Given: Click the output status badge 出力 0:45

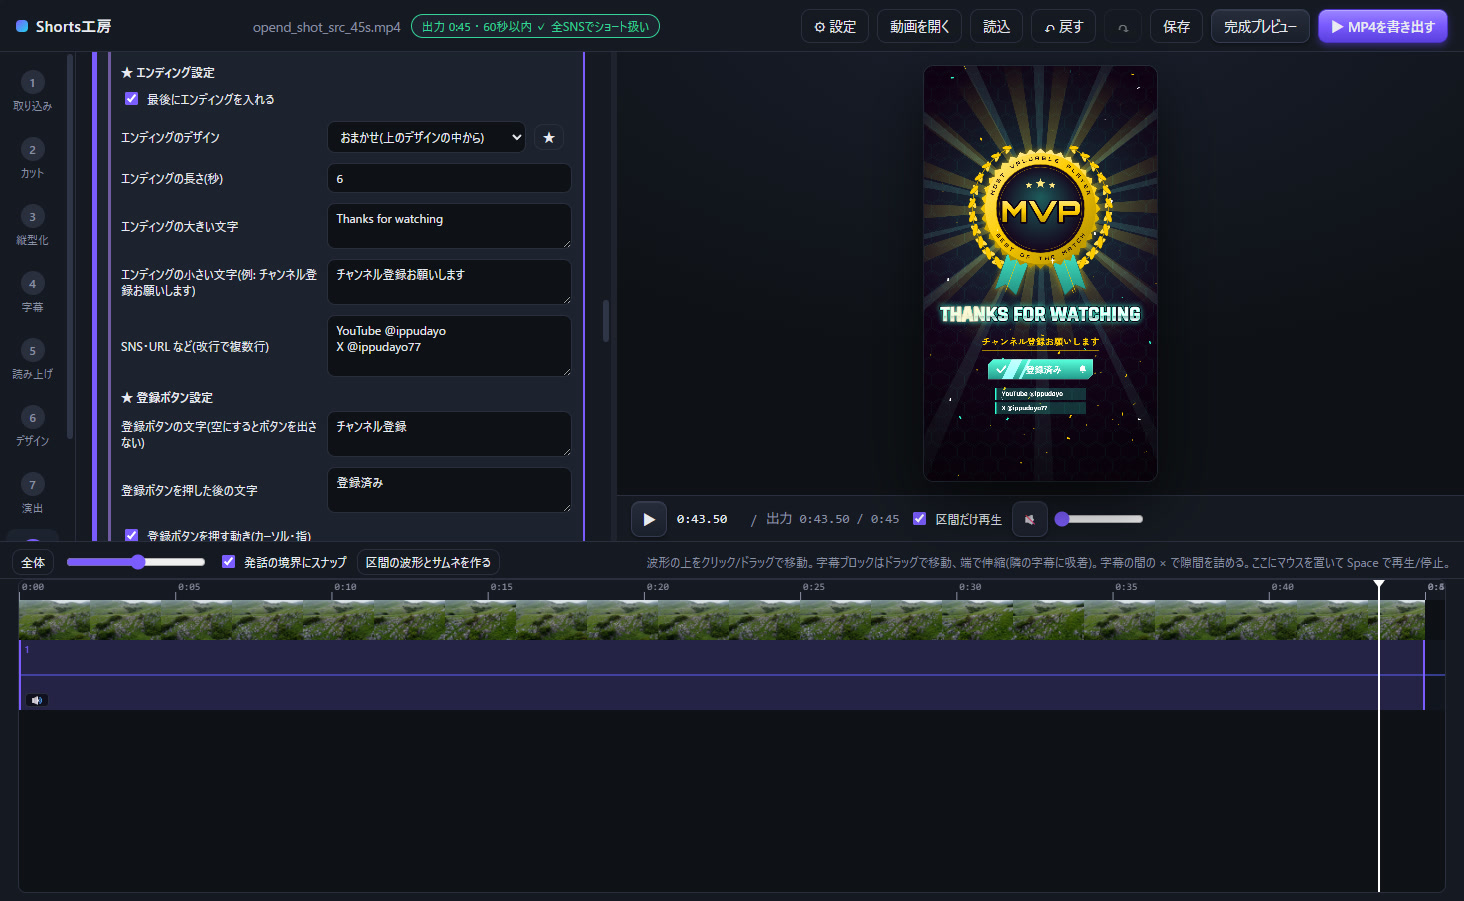Looking at the screenshot, I should (535, 27).
